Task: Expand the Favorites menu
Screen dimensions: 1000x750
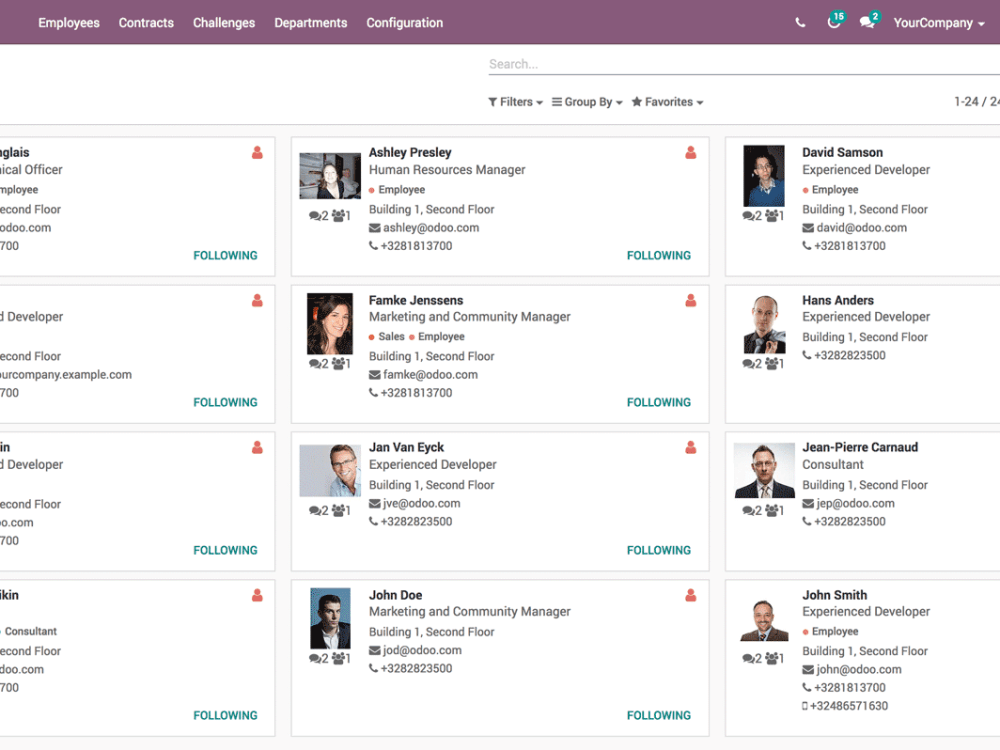Action: pyautogui.click(x=666, y=101)
